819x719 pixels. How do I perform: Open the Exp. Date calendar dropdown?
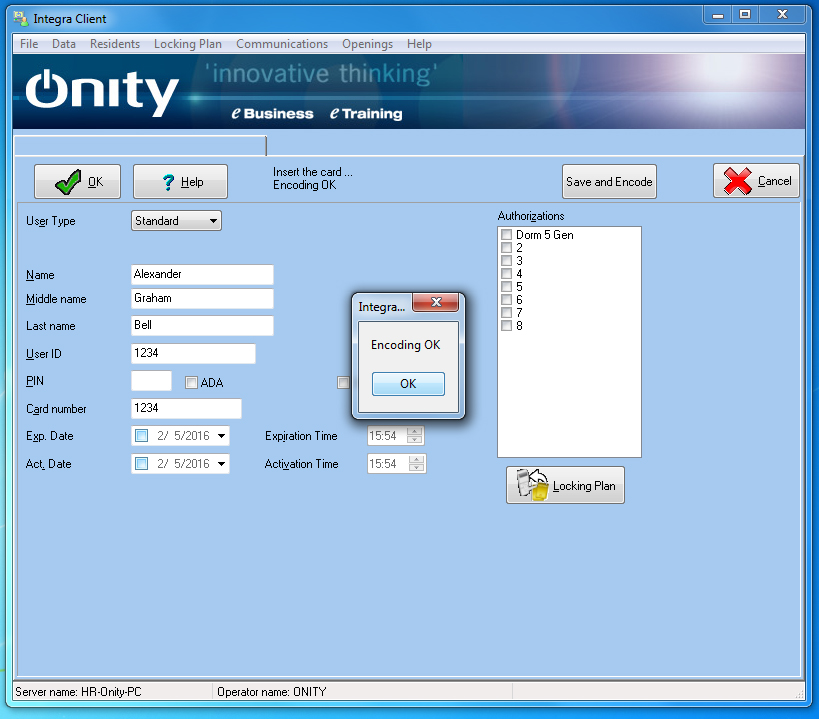221,436
